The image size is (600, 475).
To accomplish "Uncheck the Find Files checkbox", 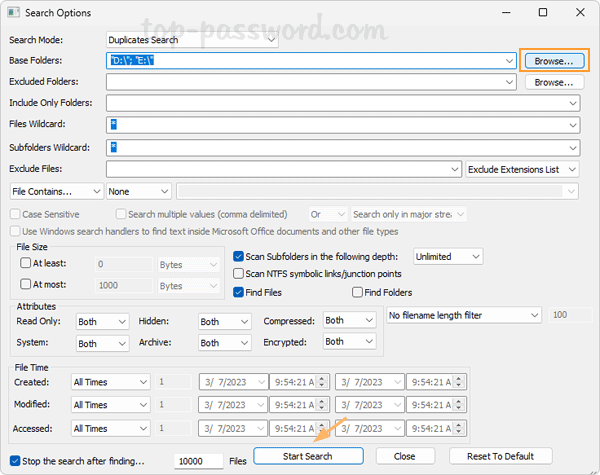I will pos(239,292).
